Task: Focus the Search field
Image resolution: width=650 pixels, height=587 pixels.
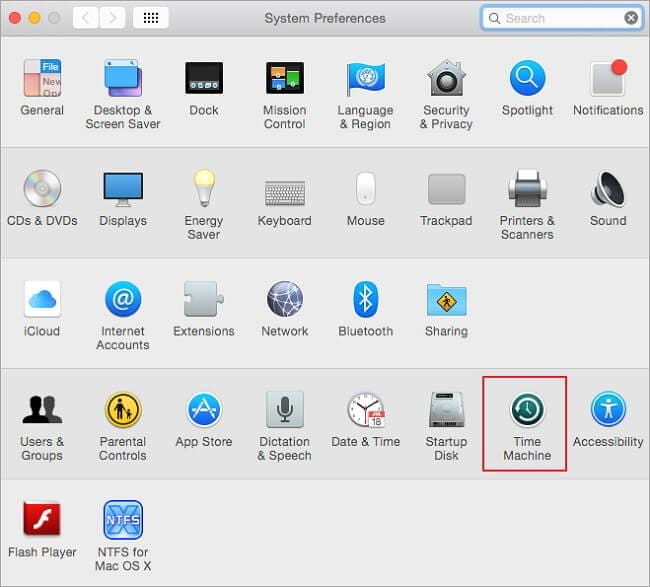Action: pos(562,18)
